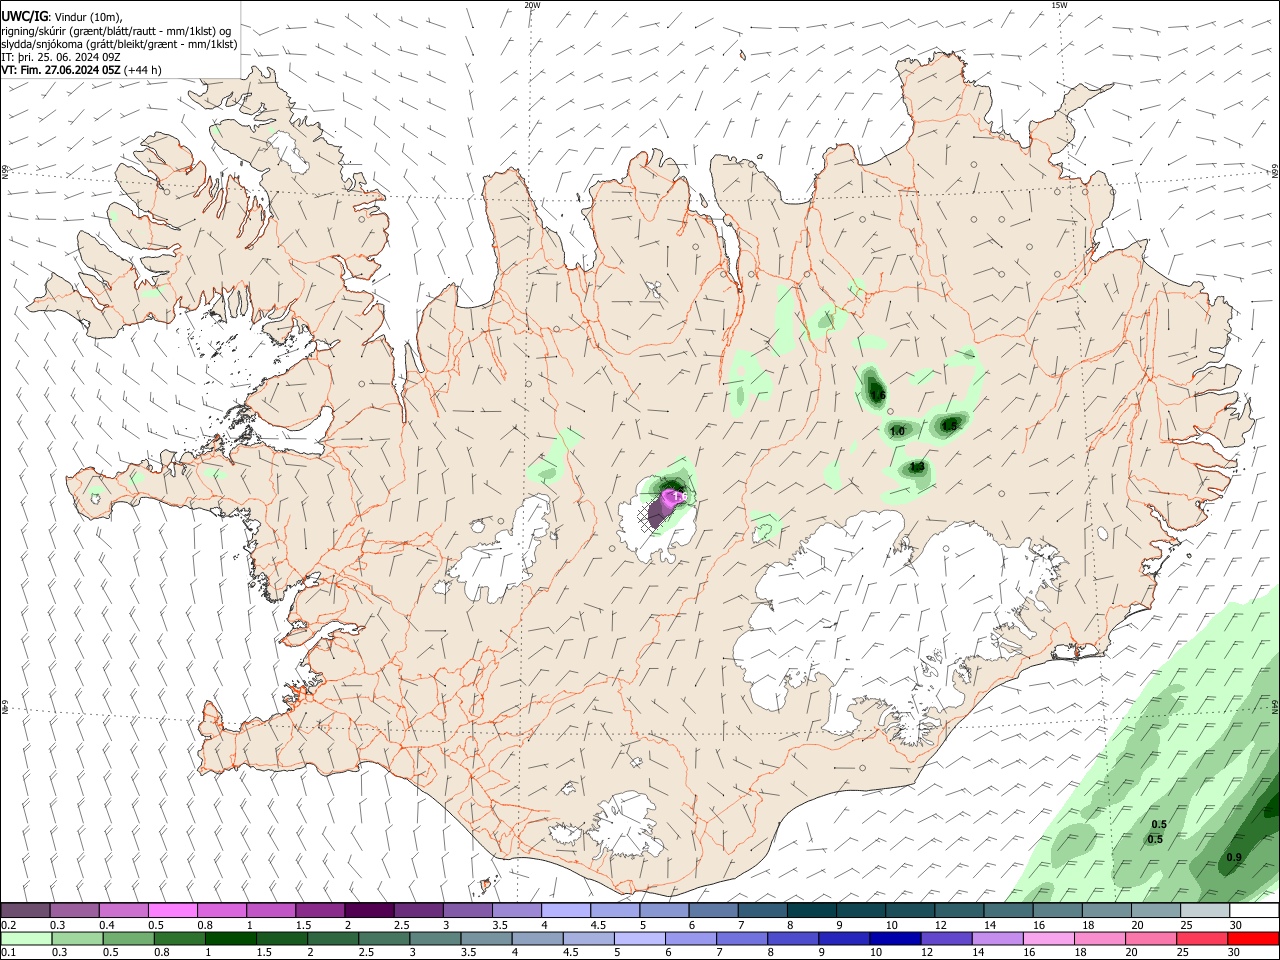Choose the dark teal swatch between 8 and 9, upper legend

click(x=811, y=910)
